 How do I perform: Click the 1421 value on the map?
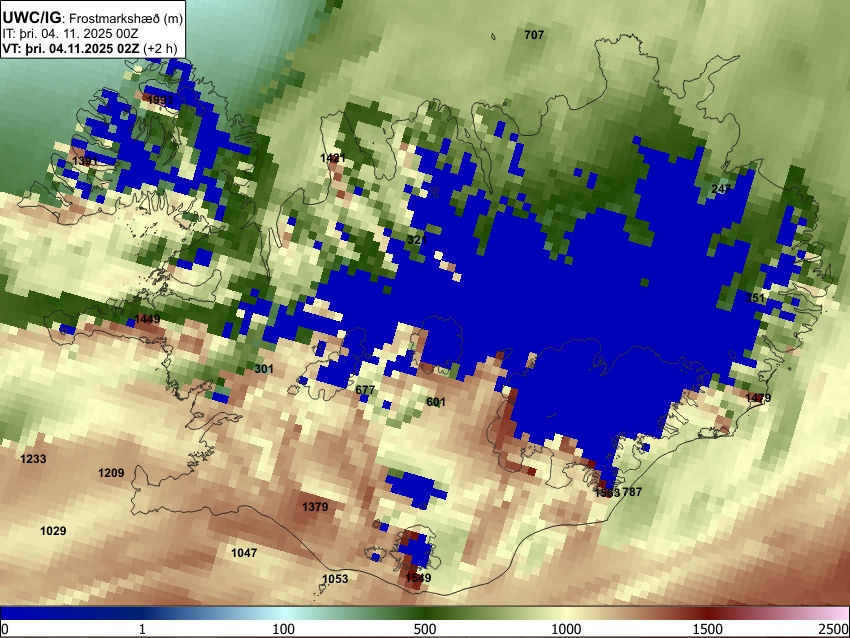pyautogui.click(x=333, y=158)
